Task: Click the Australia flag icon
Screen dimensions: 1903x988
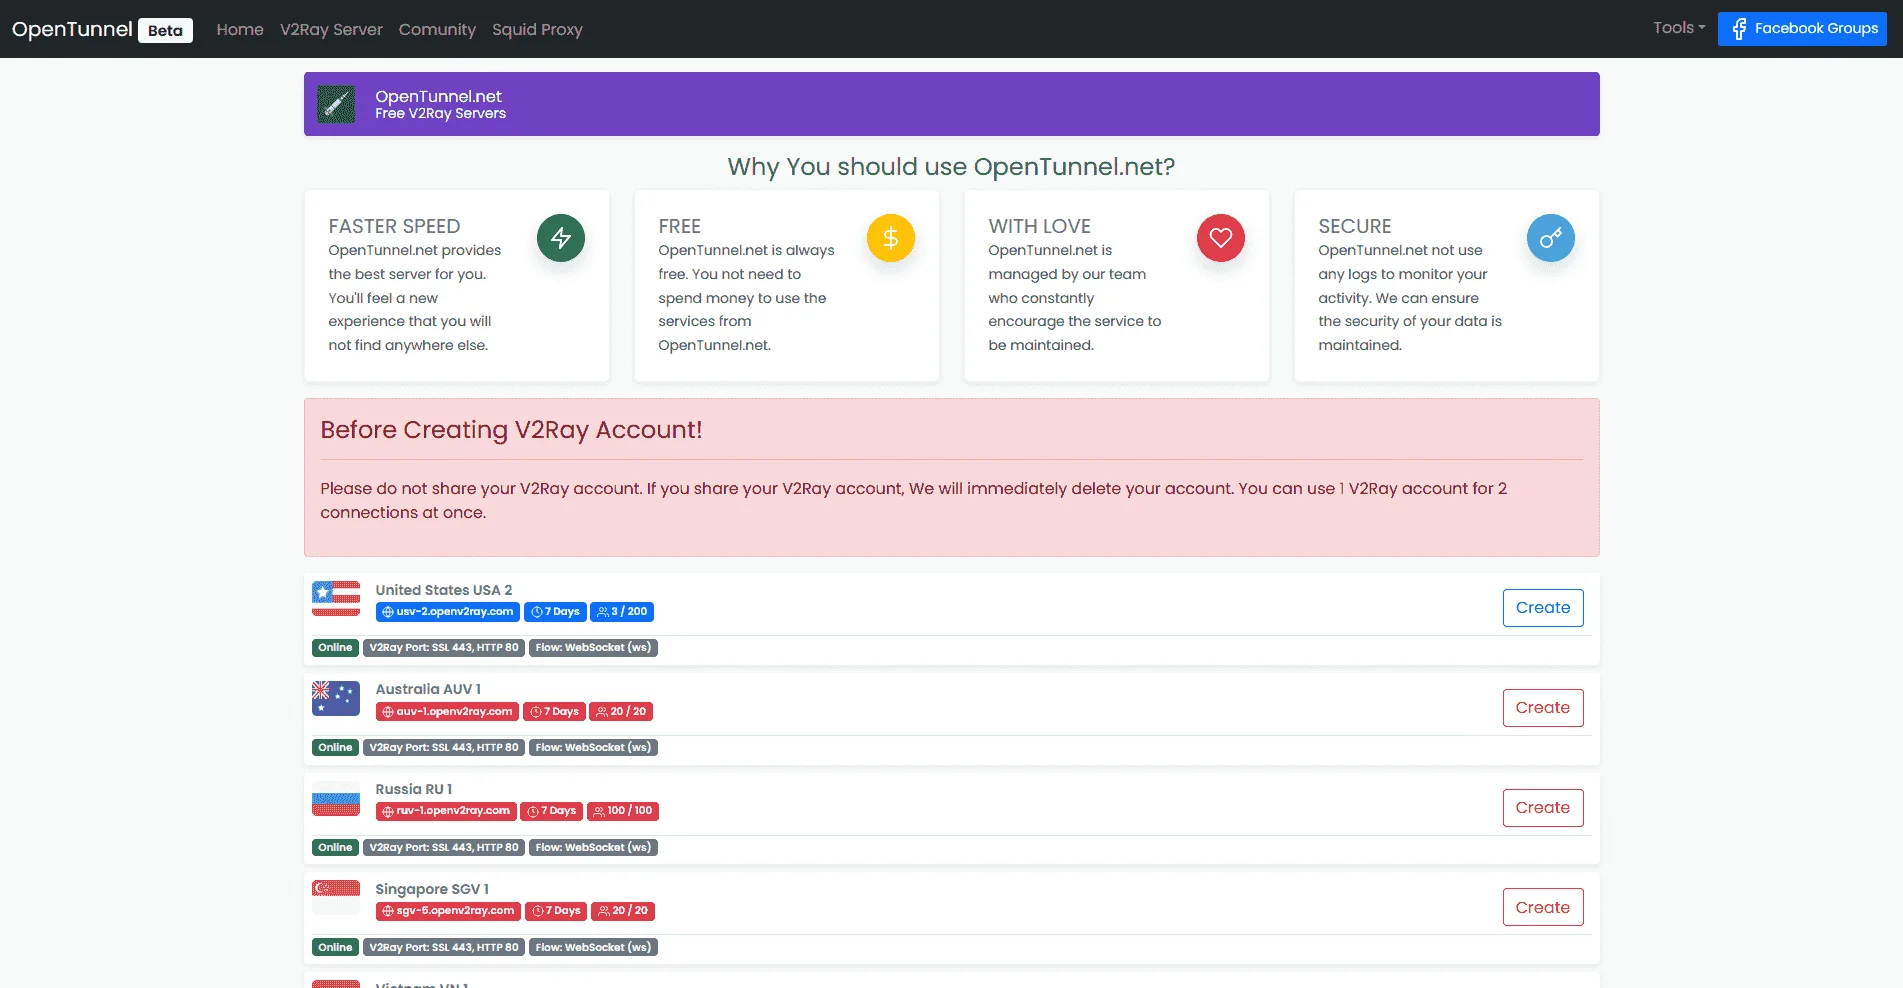Action: (336, 698)
